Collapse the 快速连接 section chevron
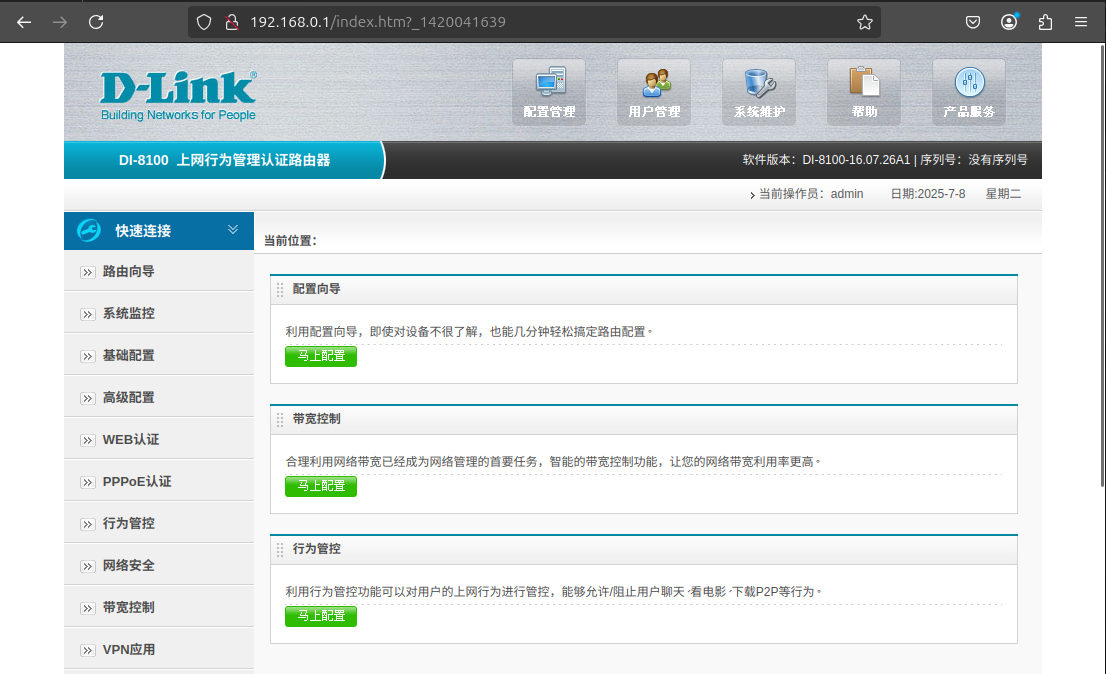Image resolution: width=1106 pixels, height=674 pixels. click(233, 230)
